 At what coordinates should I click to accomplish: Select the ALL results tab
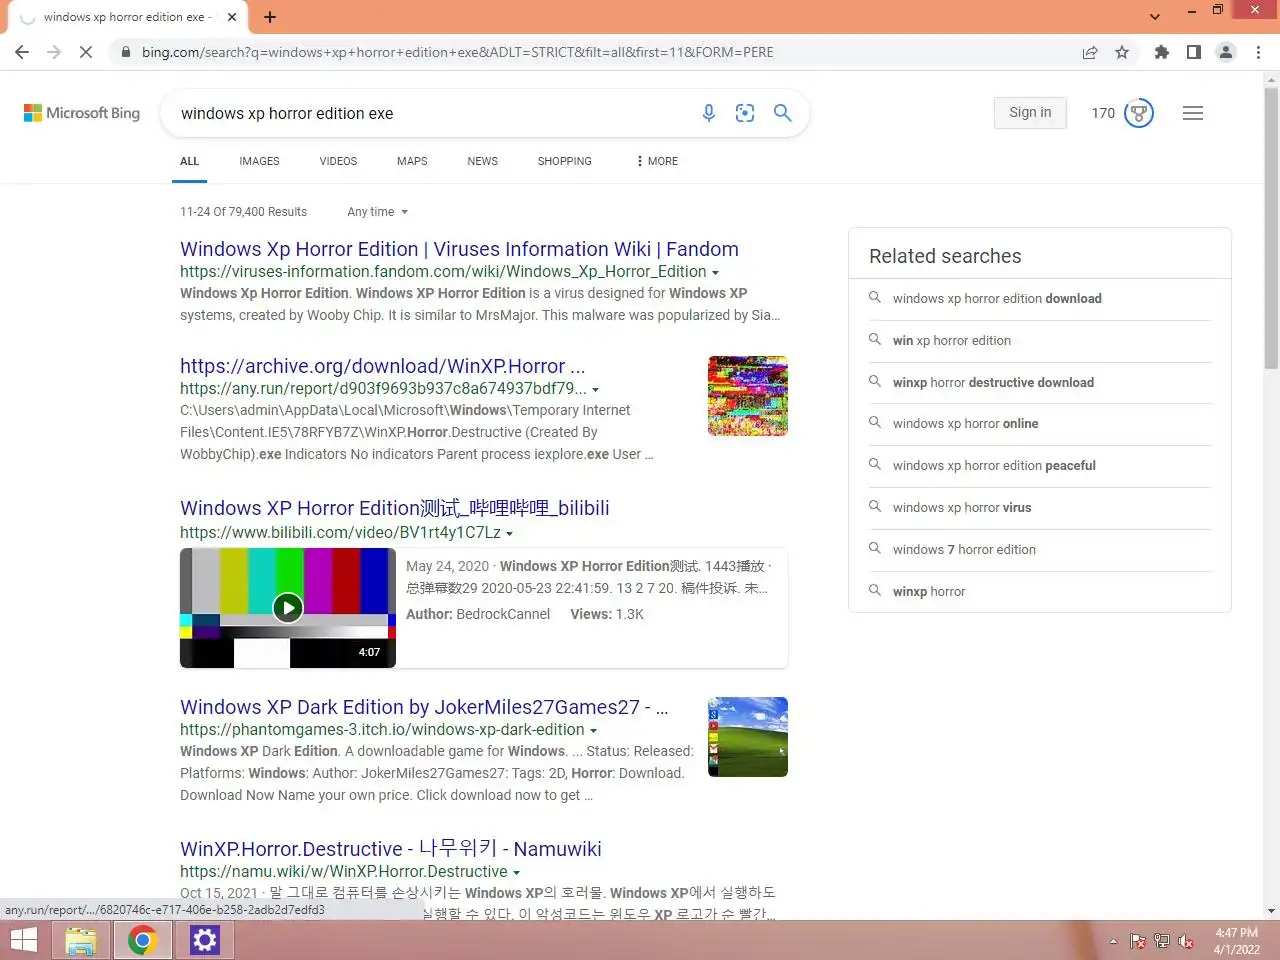coord(189,161)
